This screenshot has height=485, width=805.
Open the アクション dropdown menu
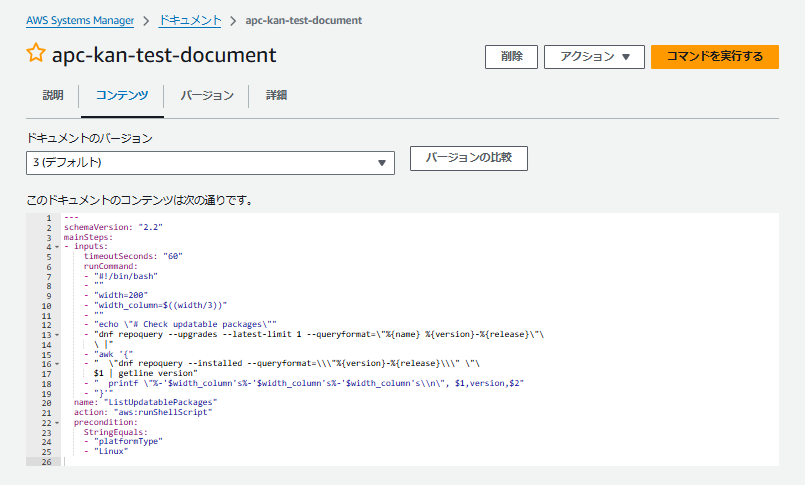(594, 56)
